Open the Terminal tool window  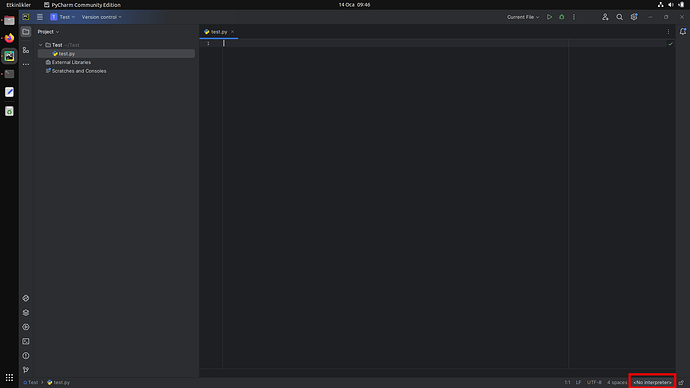tap(26, 341)
